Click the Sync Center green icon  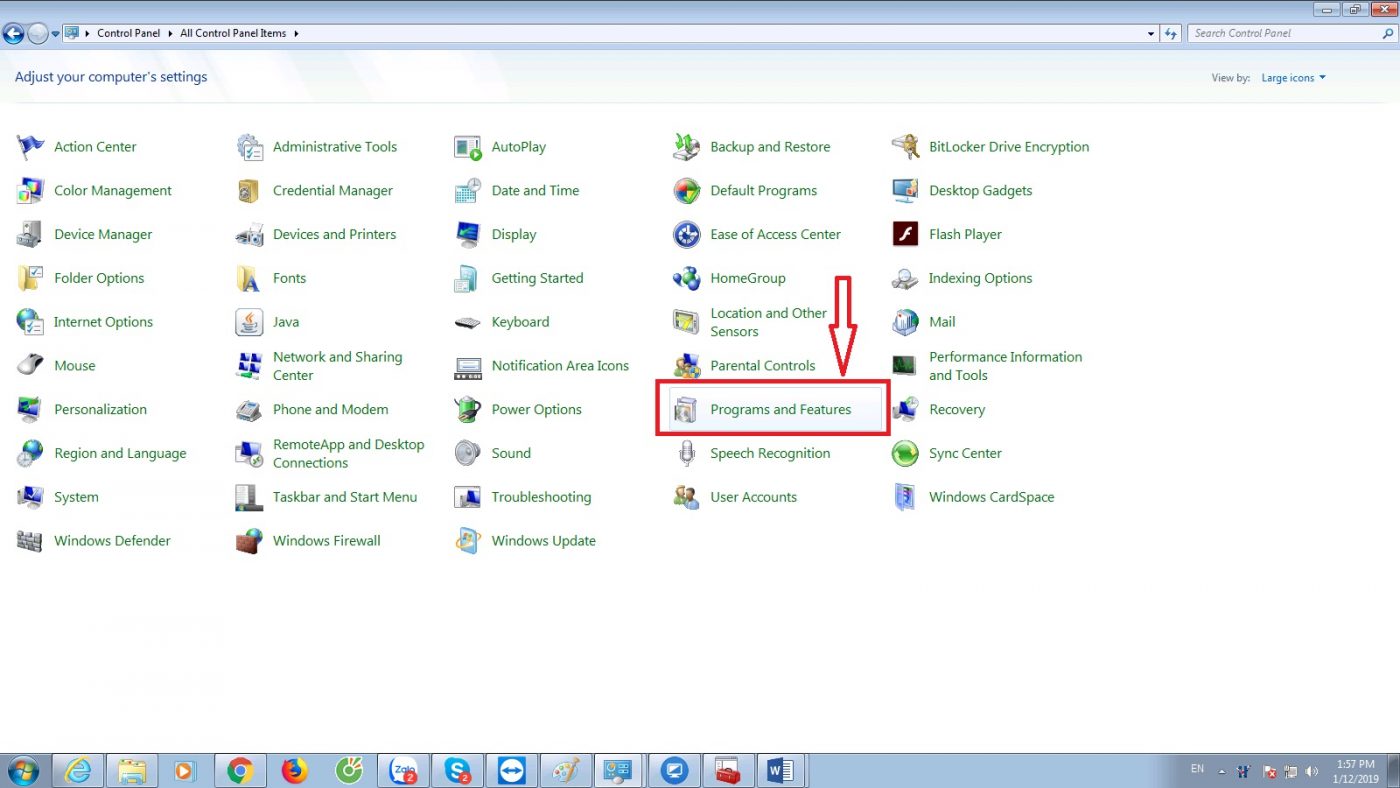point(905,454)
